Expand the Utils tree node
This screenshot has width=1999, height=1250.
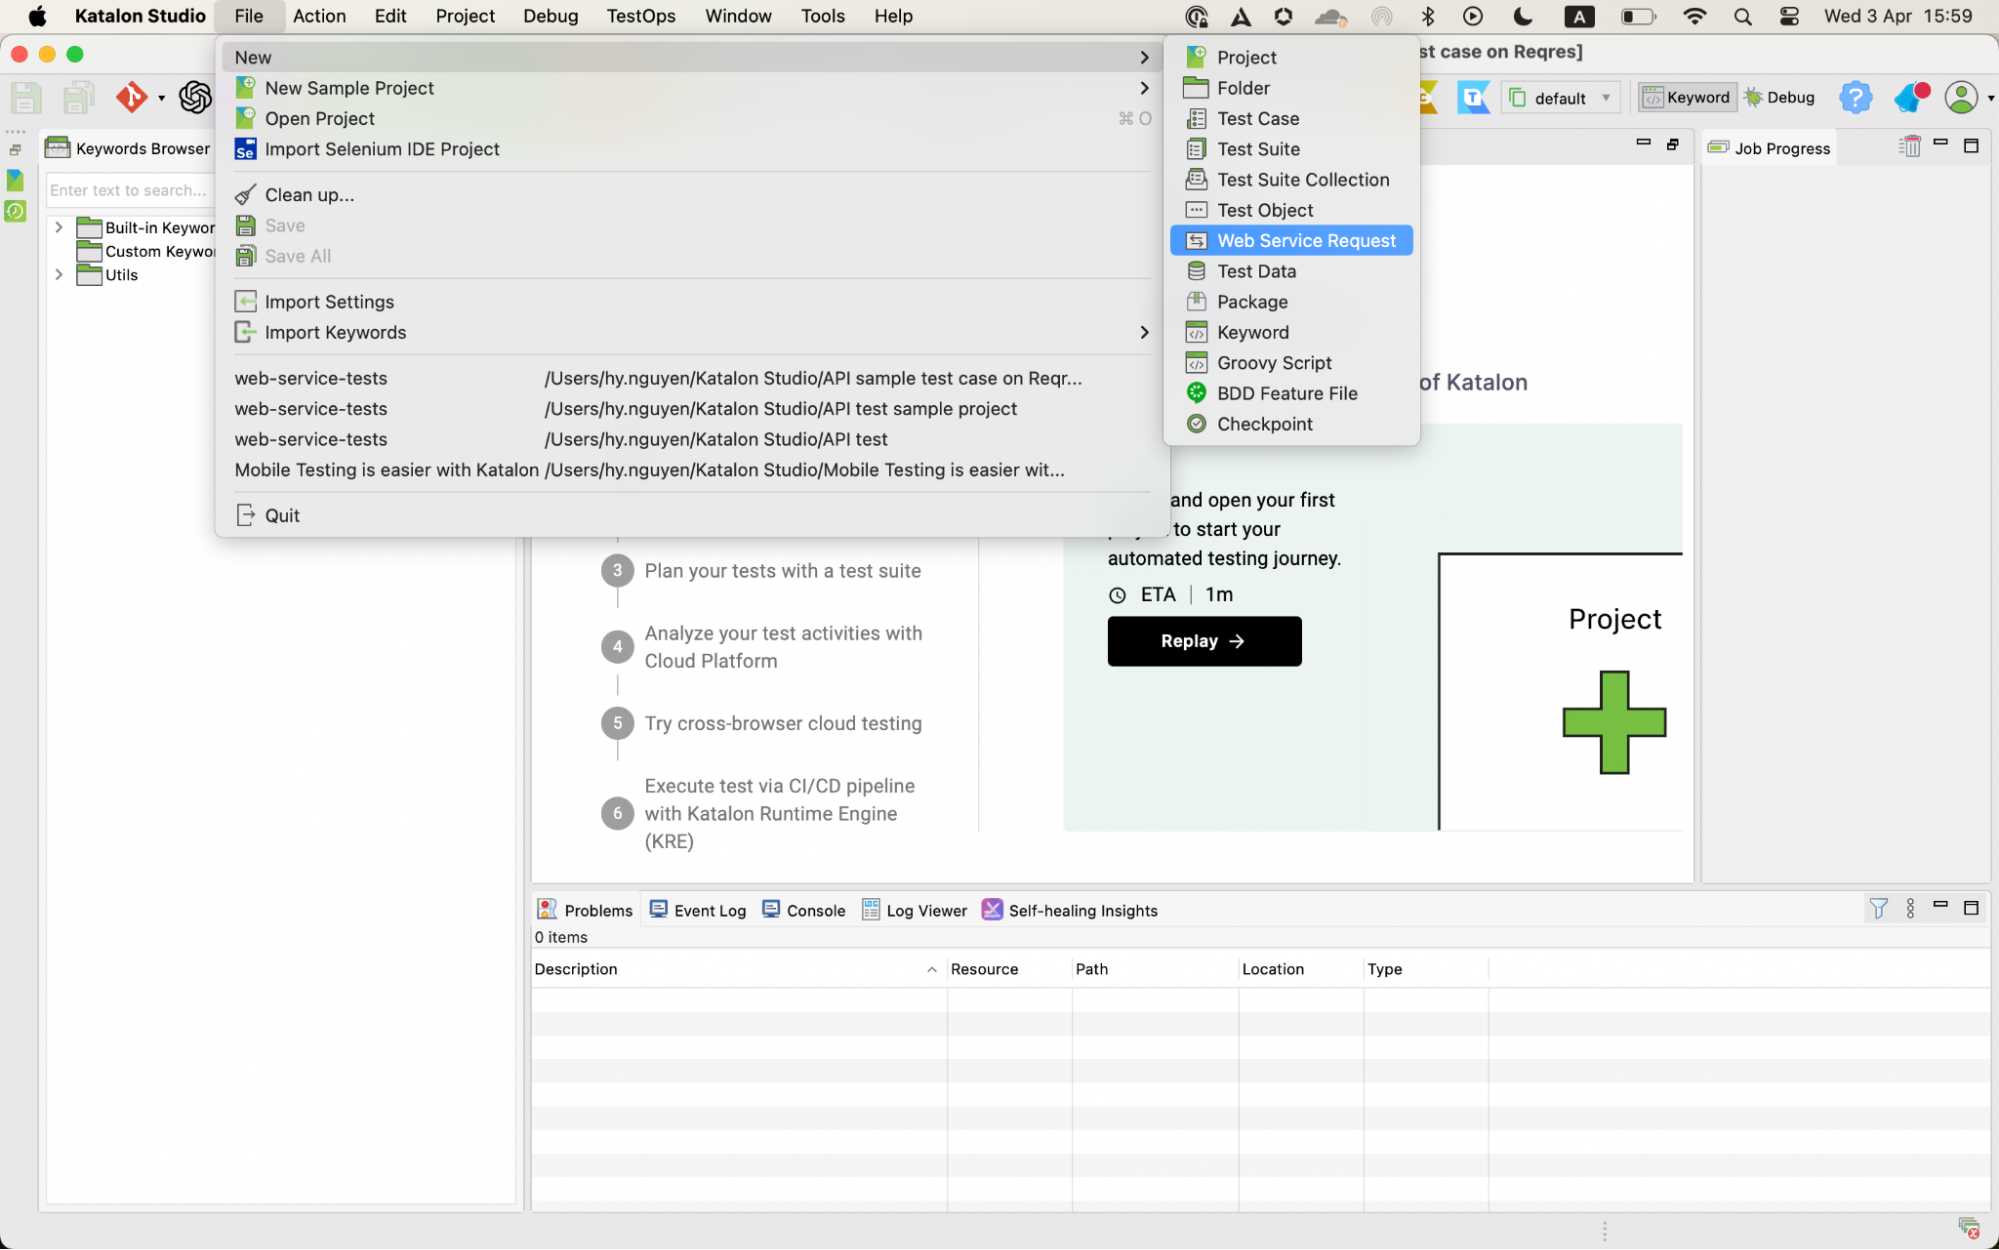click(x=59, y=275)
